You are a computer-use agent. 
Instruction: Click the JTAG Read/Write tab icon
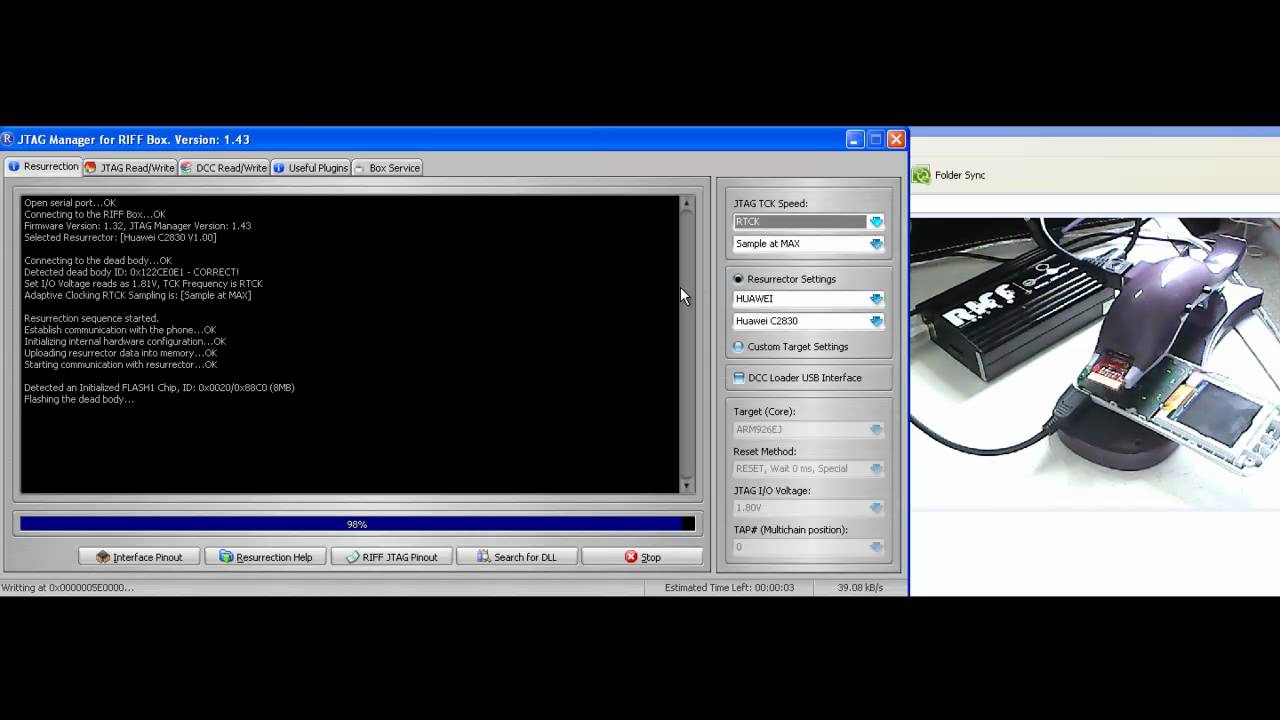click(x=91, y=168)
